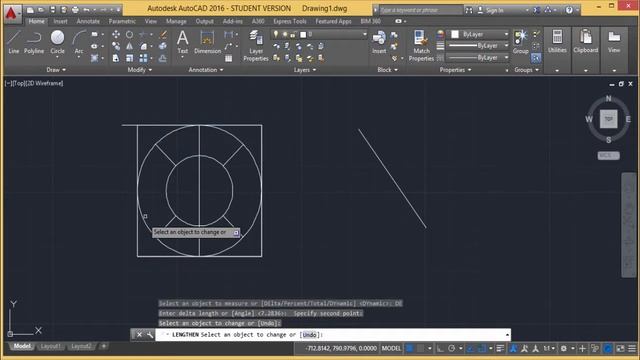
Task: Expand the Annotation panel
Action: [x=206, y=70]
